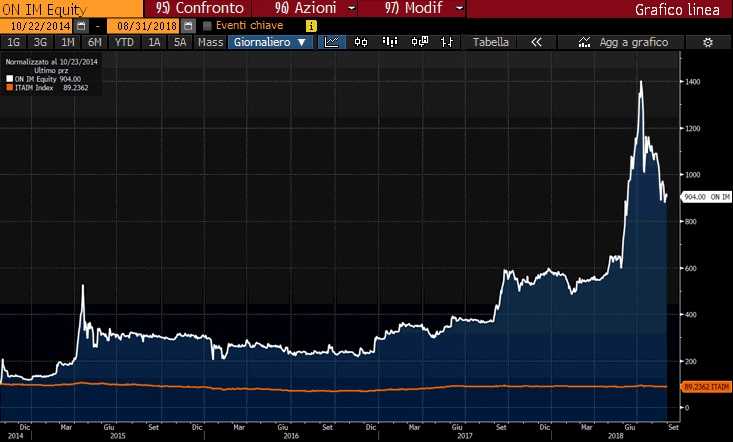This screenshot has height=442, width=733.
Task: Select the candlestick chart icon
Action: 360,42
